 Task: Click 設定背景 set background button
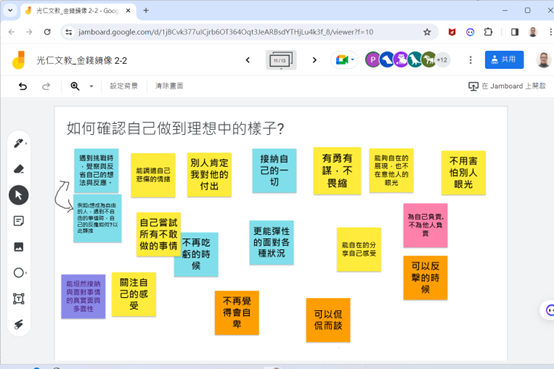coord(124,86)
